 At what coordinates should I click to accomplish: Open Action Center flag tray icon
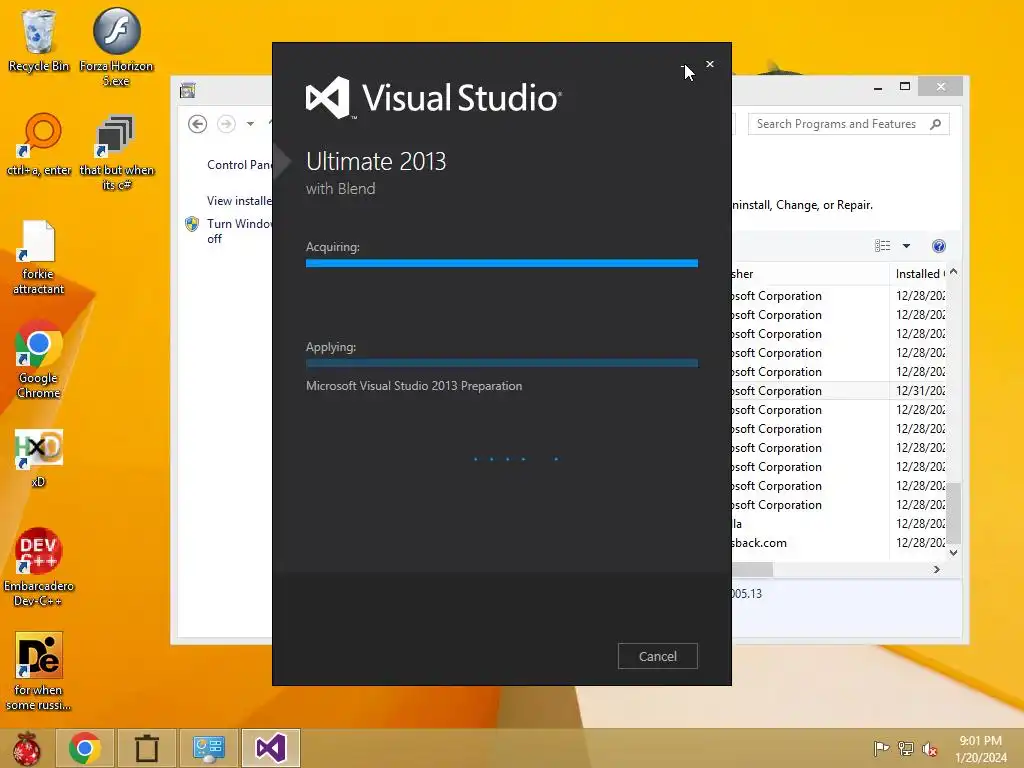point(881,748)
